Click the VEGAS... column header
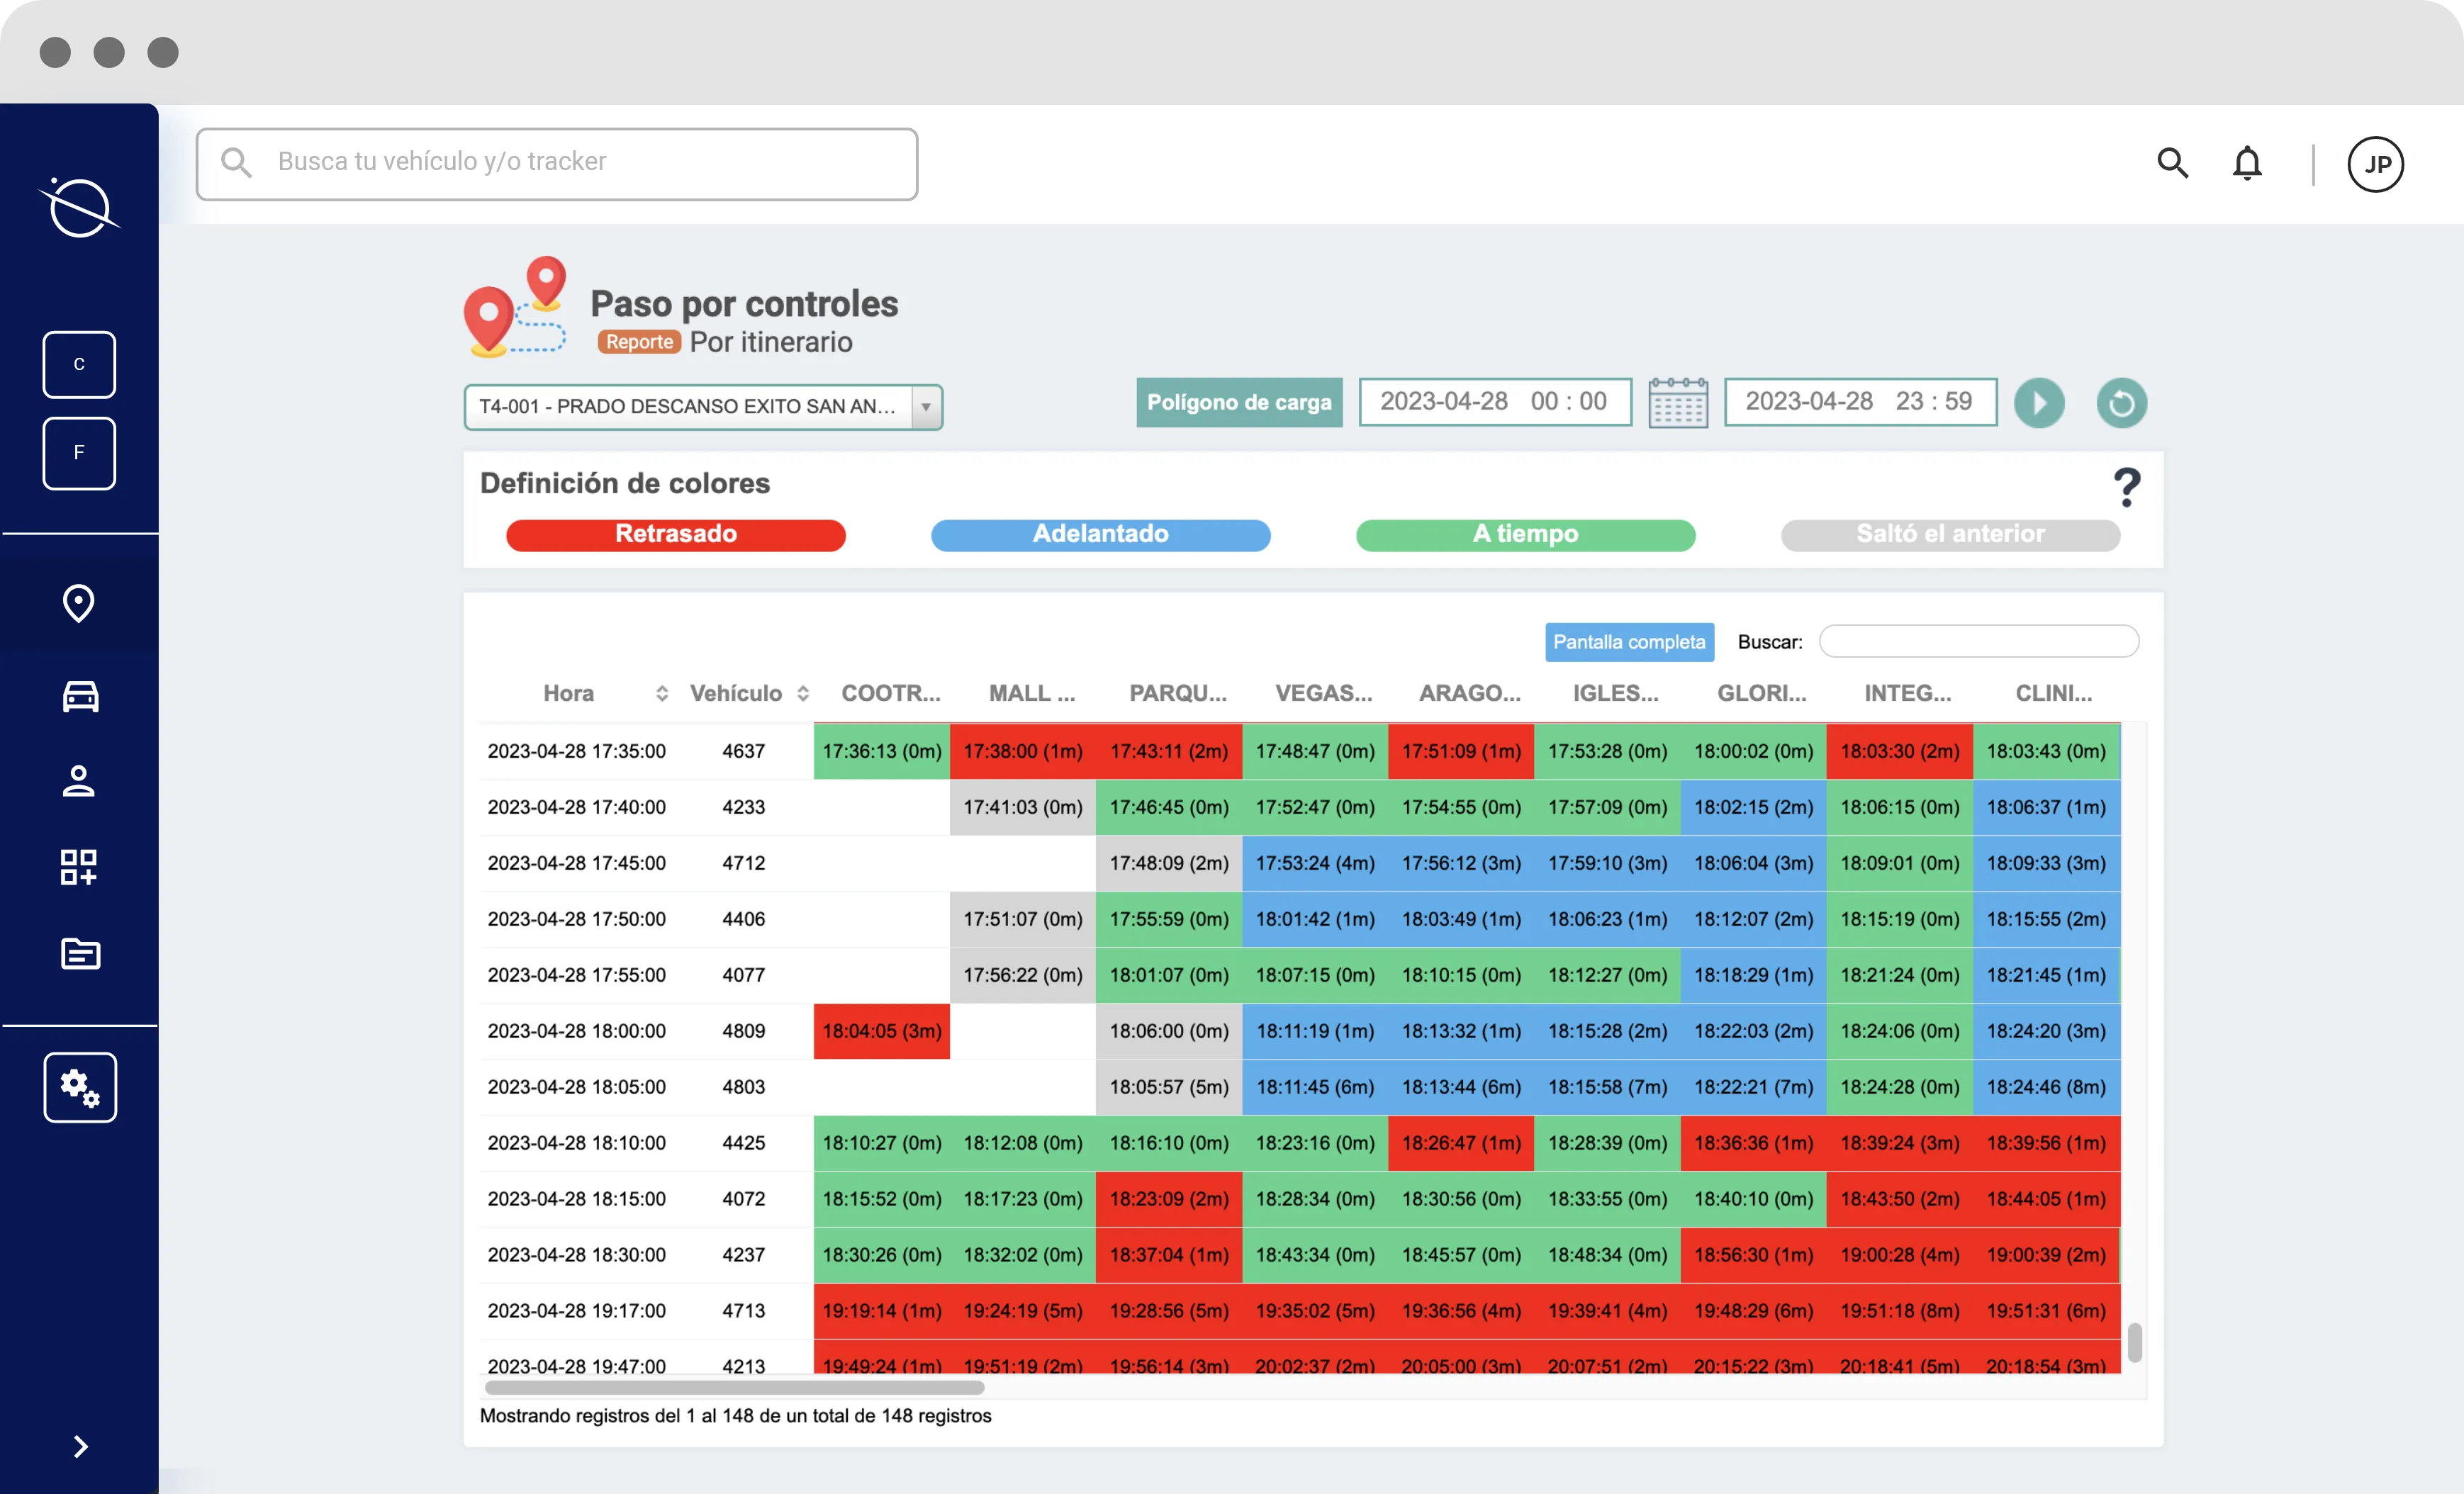The width and height of the screenshot is (2464, 1494). coord(1323,693)
